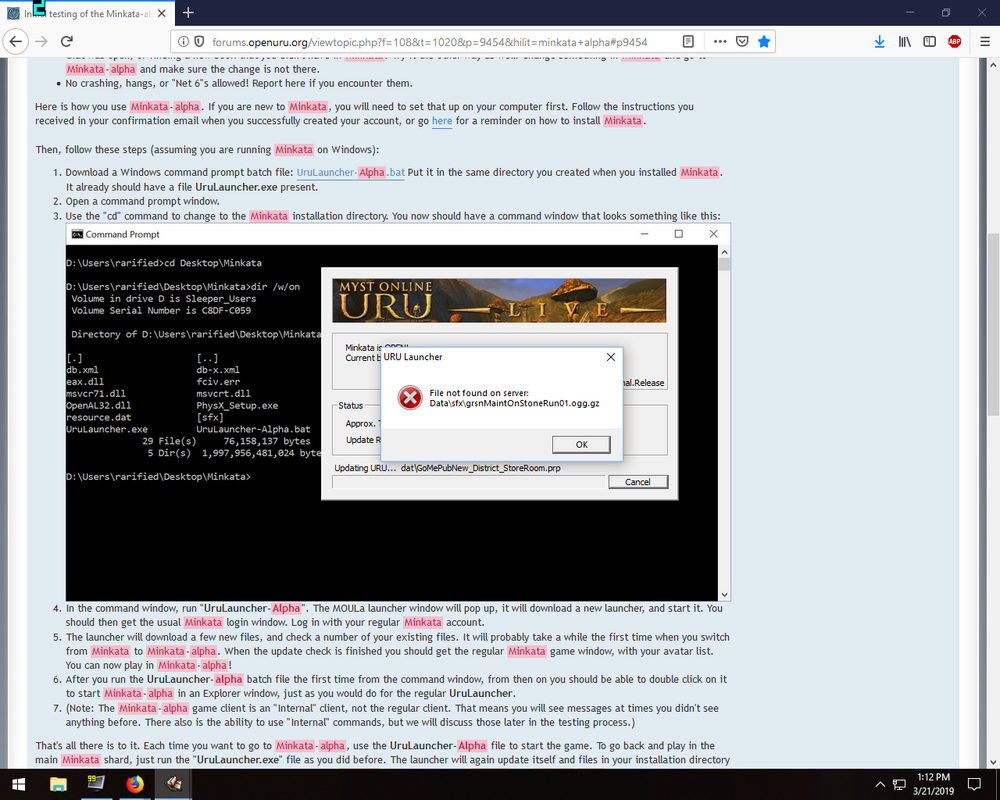The height and width of the screenshot is (800, 1000).
Task: Open the Firefox hamburger menu
Action: [985, 41]
